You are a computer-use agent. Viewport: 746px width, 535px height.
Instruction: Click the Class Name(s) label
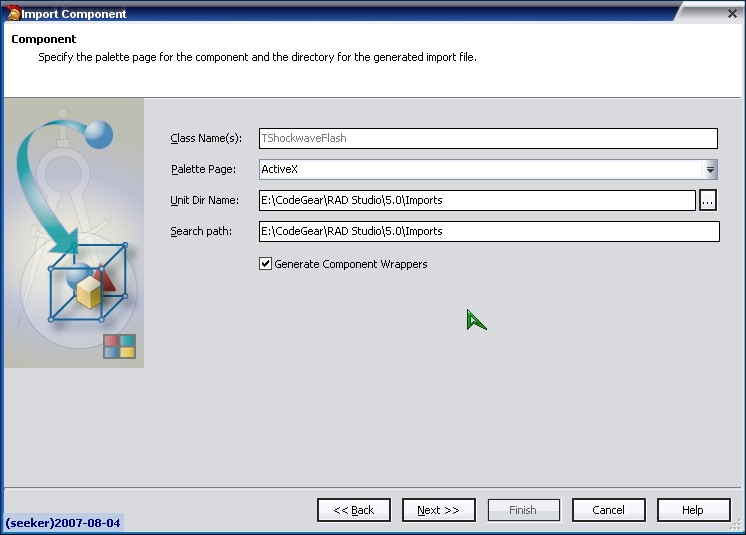(x=206, y=138)
